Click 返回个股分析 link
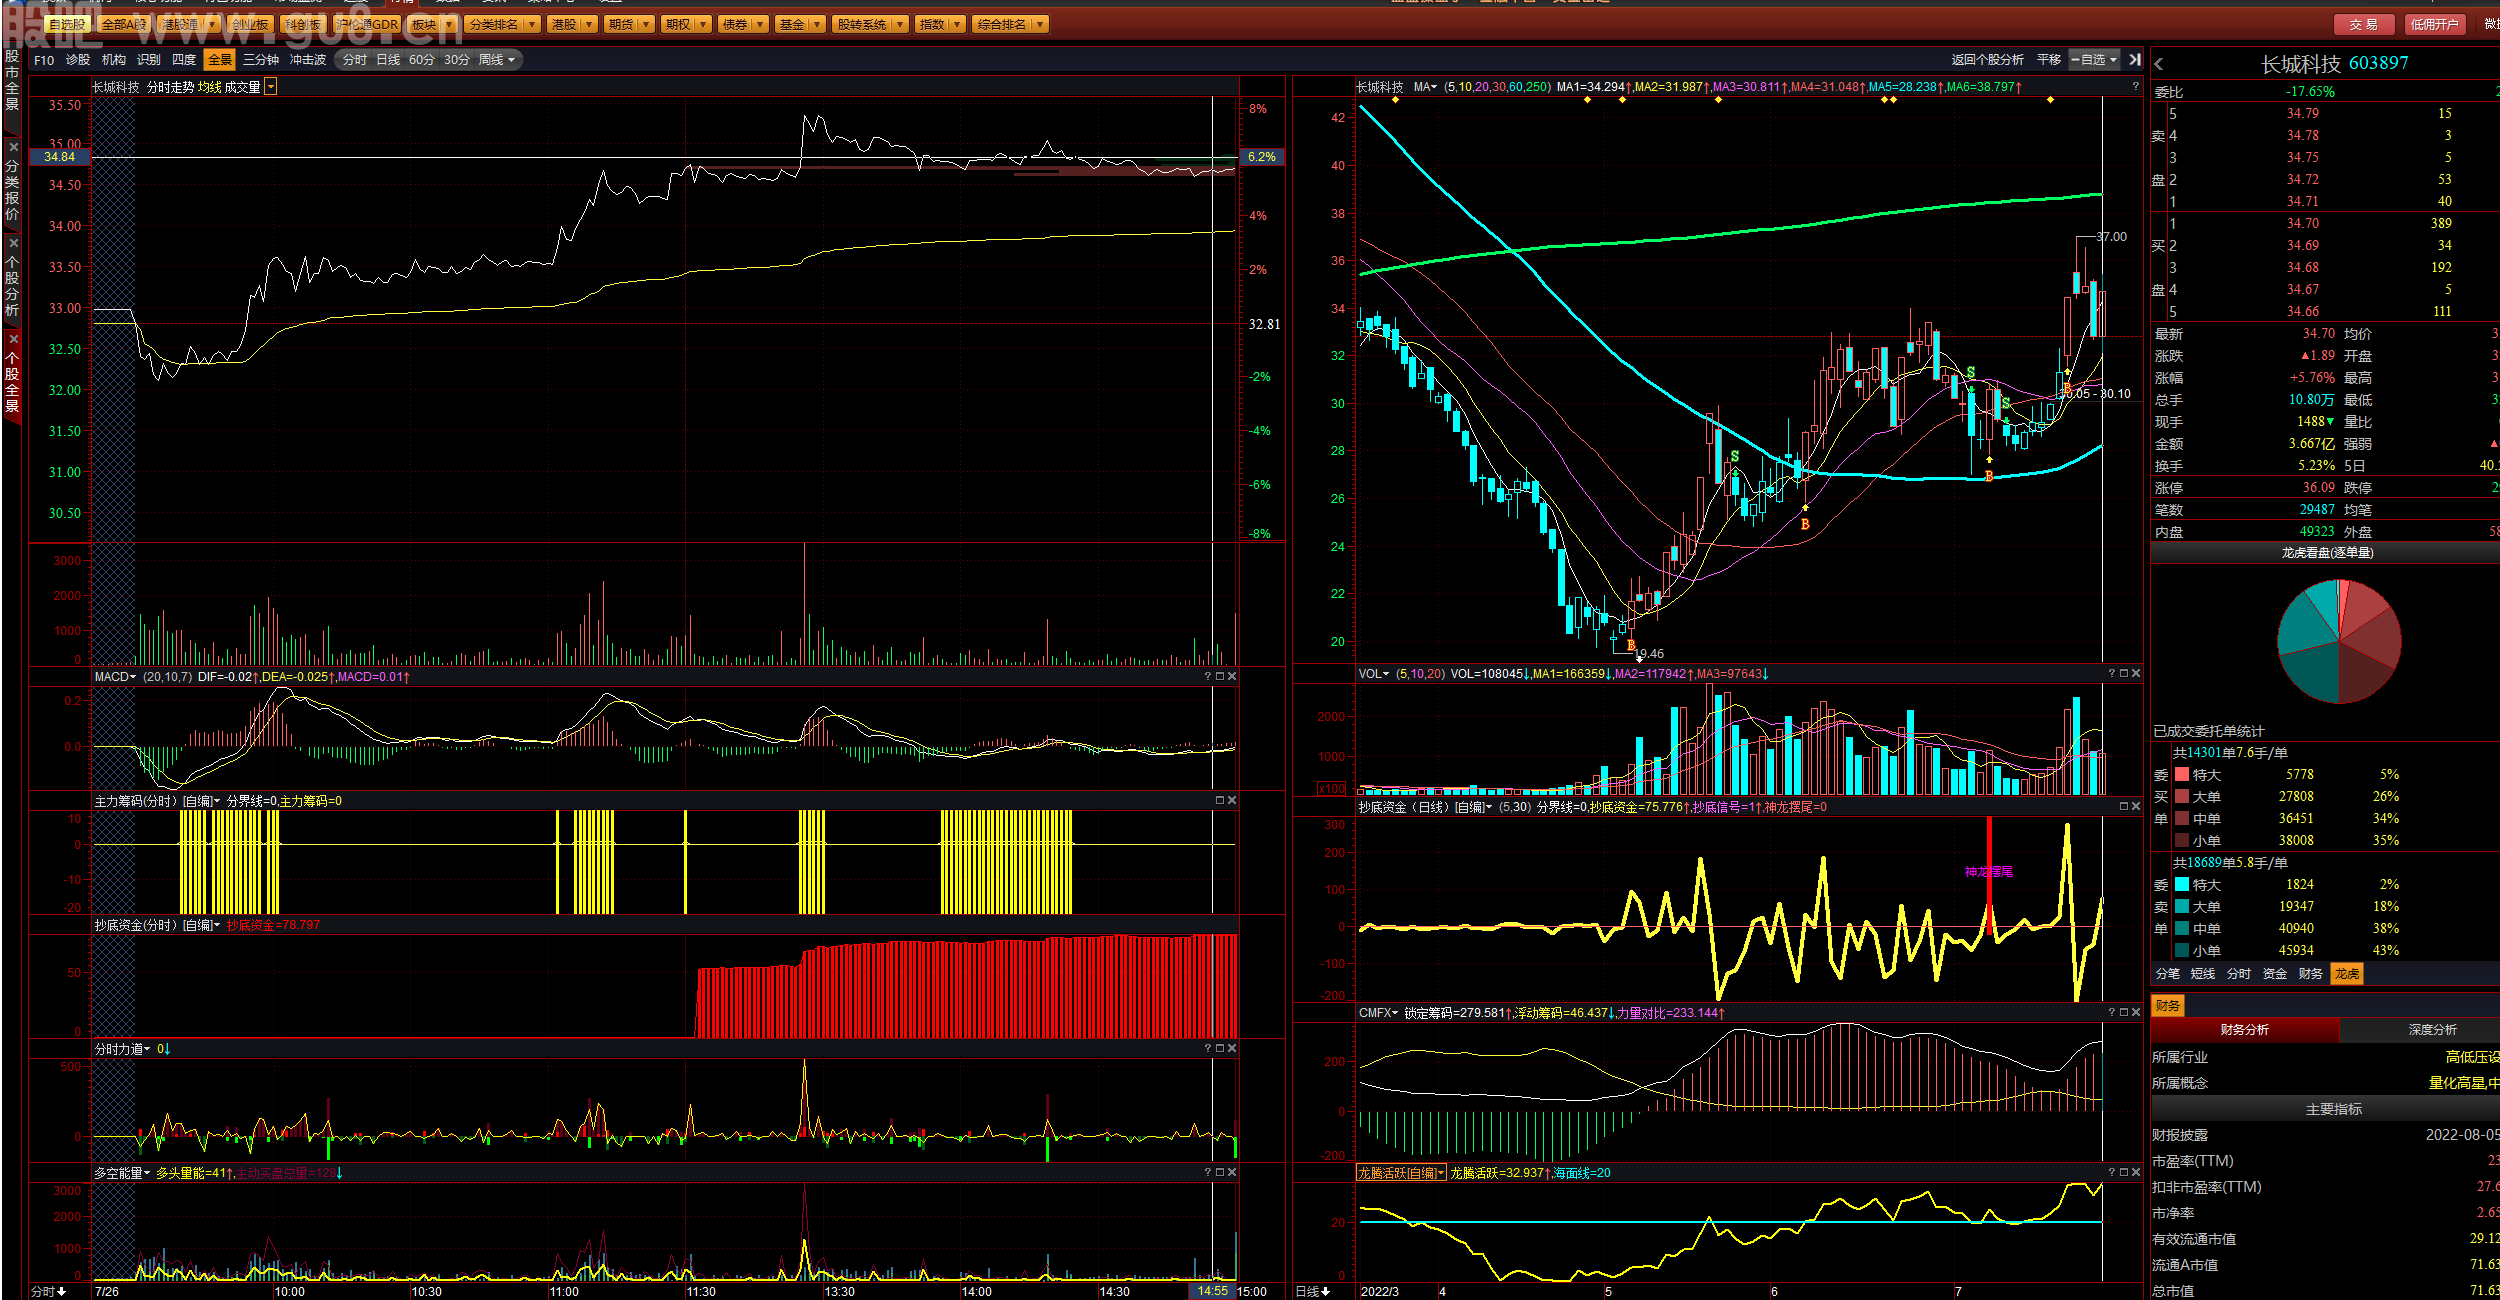 [x=1988, y=60]
